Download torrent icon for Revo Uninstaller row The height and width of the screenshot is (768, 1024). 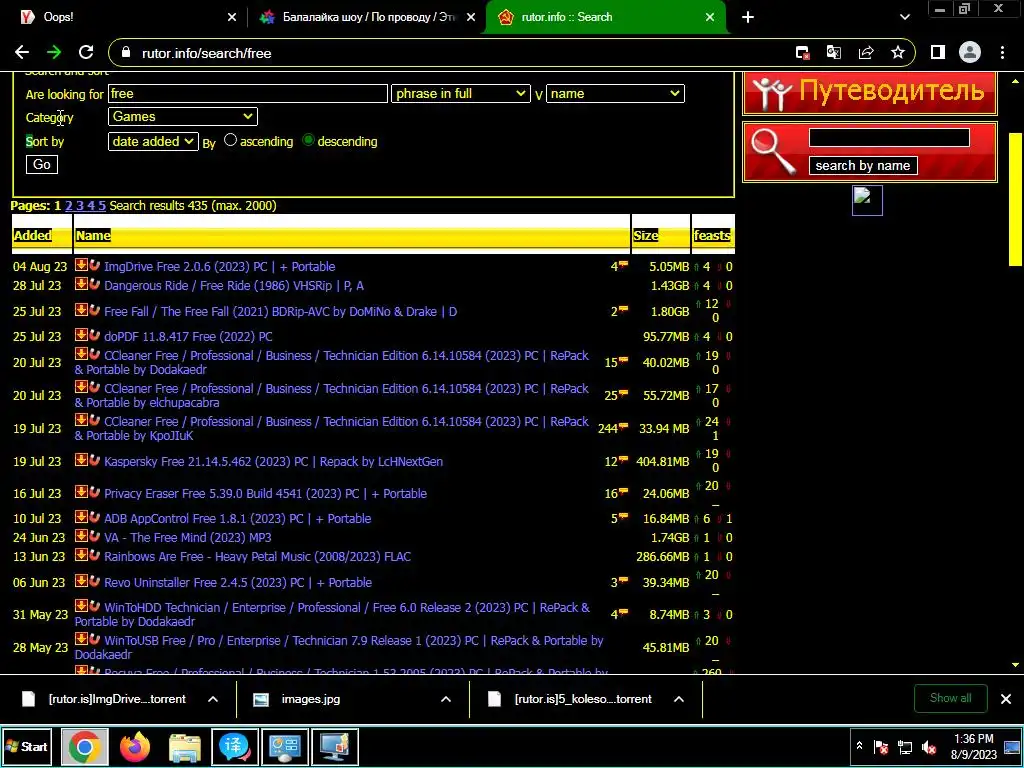click(x=81, y=581)
